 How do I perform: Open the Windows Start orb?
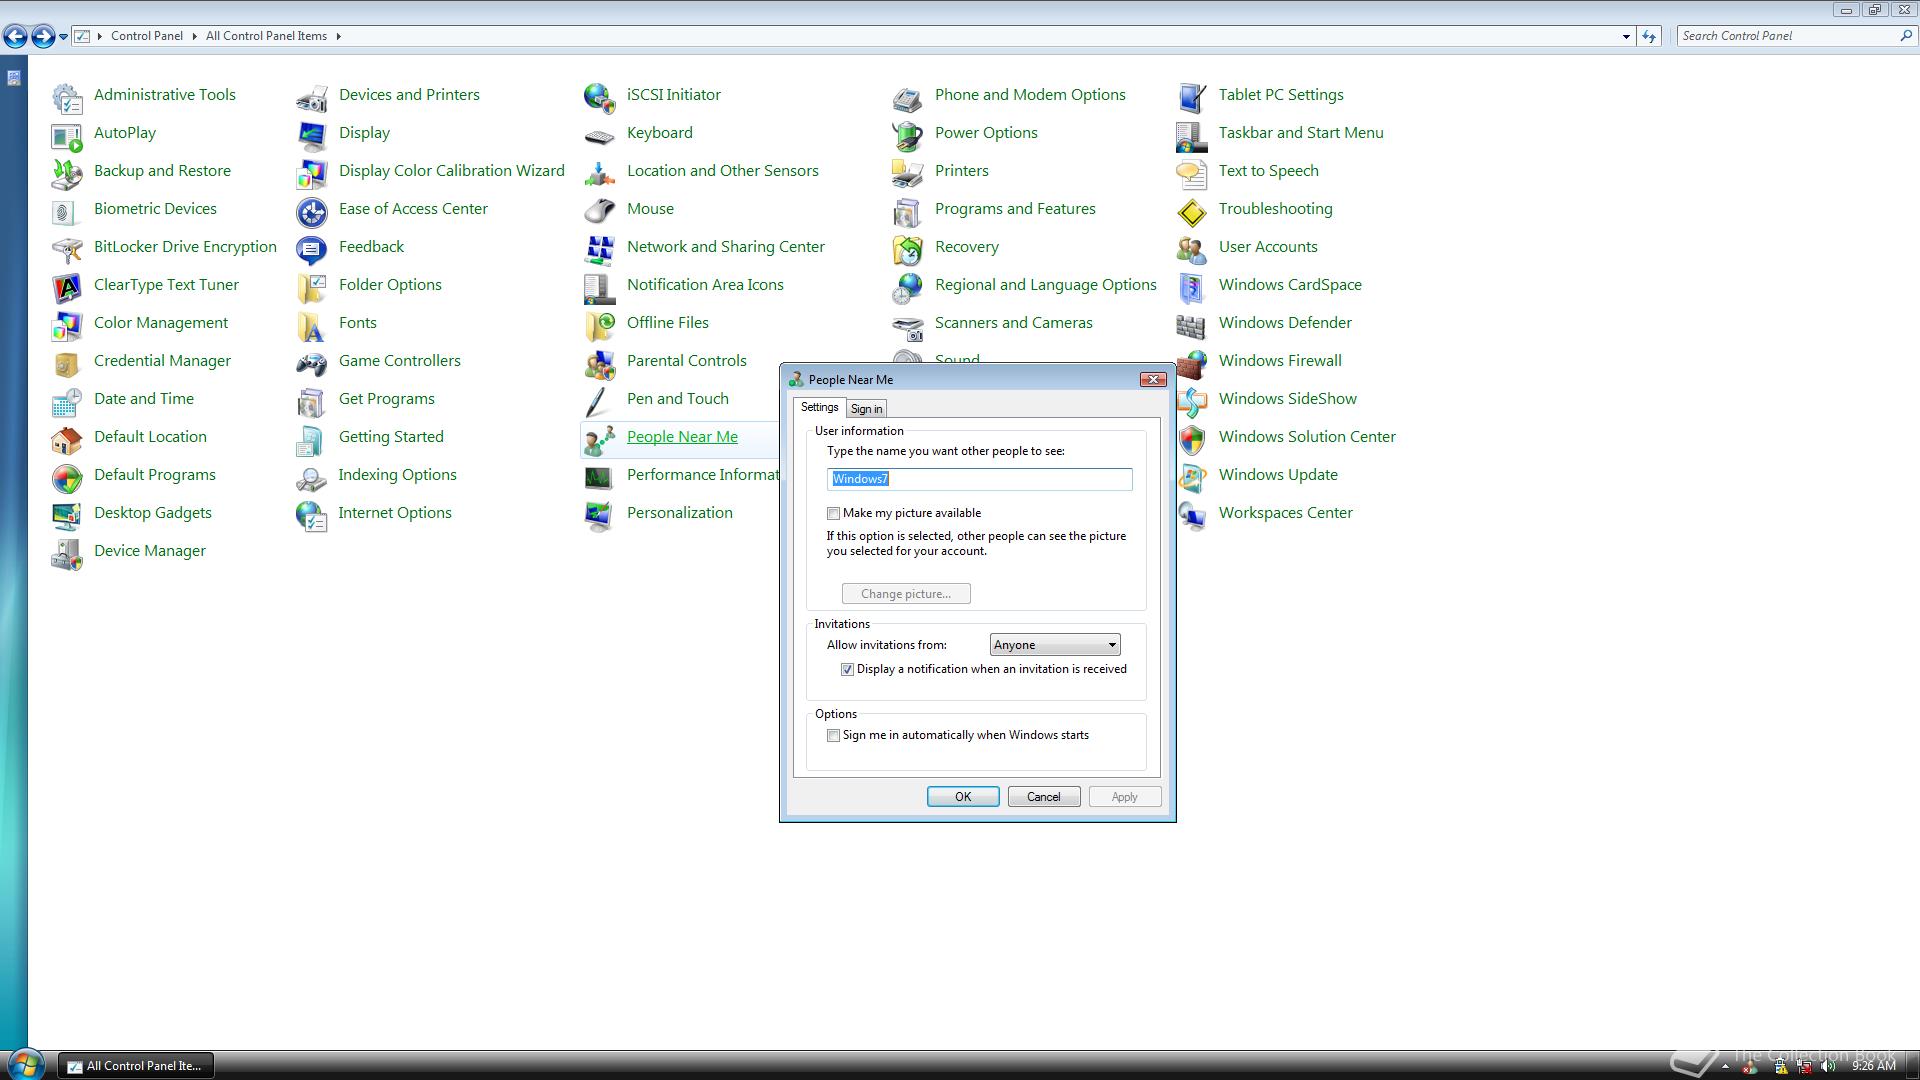24,1064
